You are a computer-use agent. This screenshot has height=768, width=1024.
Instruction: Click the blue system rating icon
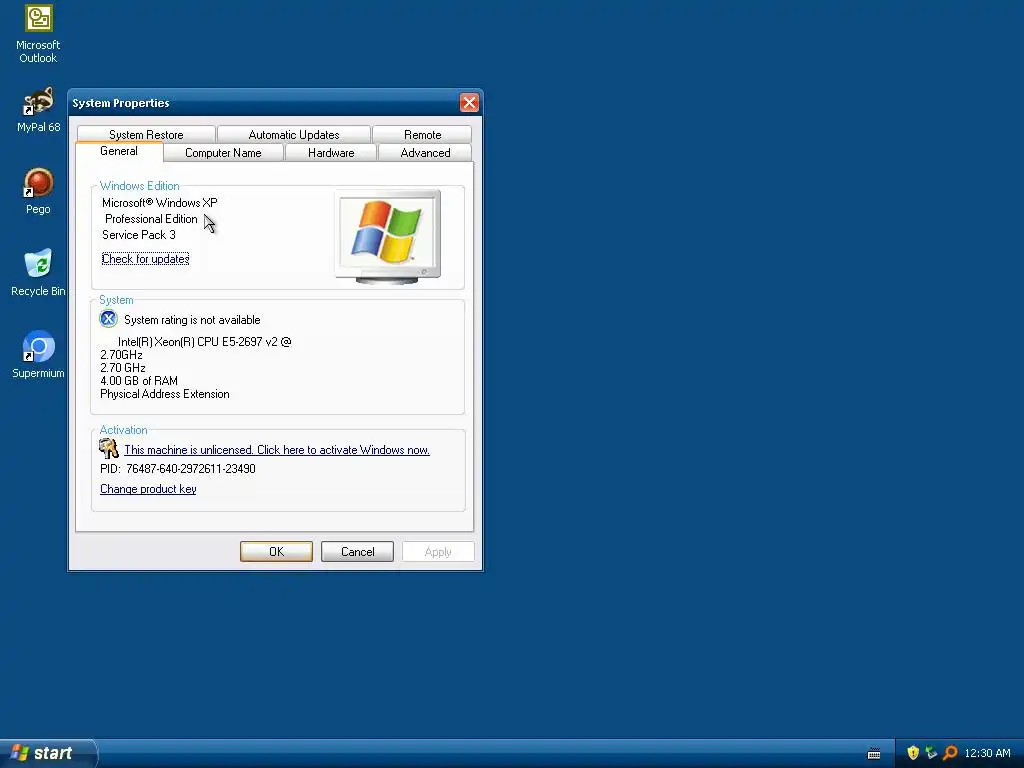click(x=108, y=319)
